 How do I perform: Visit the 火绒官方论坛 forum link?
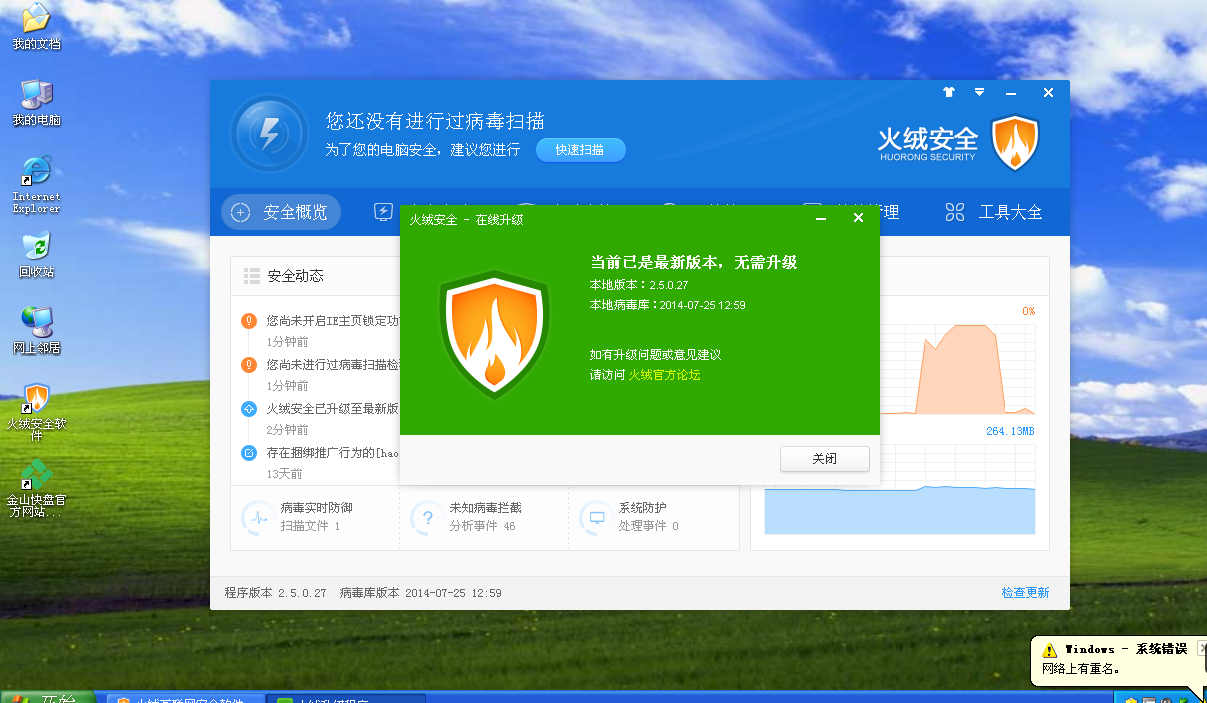coord(664,375)
